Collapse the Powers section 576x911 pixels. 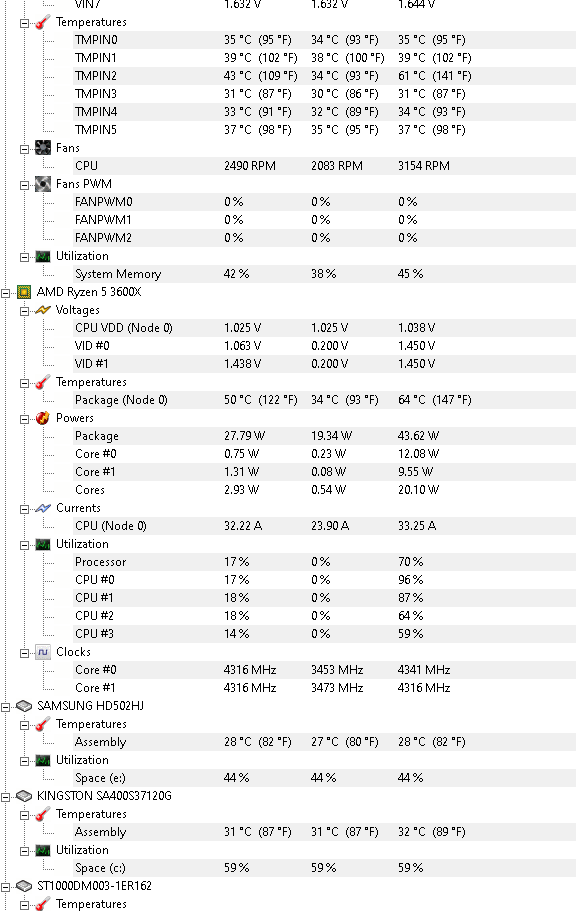tap(24, 419)
